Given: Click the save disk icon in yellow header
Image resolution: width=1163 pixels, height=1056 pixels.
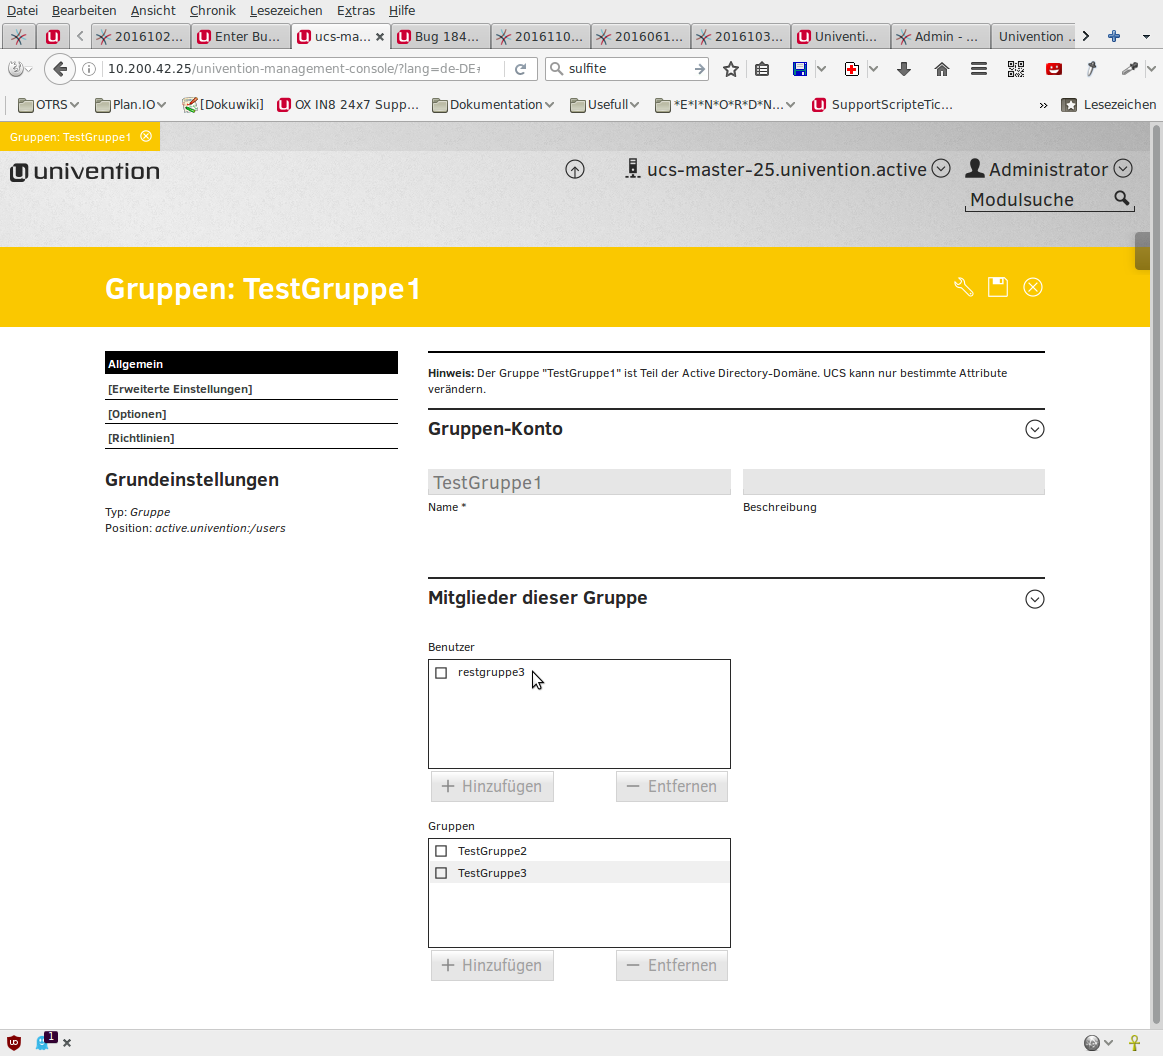Looking at the screenshot, I should (x=997, y=287).
